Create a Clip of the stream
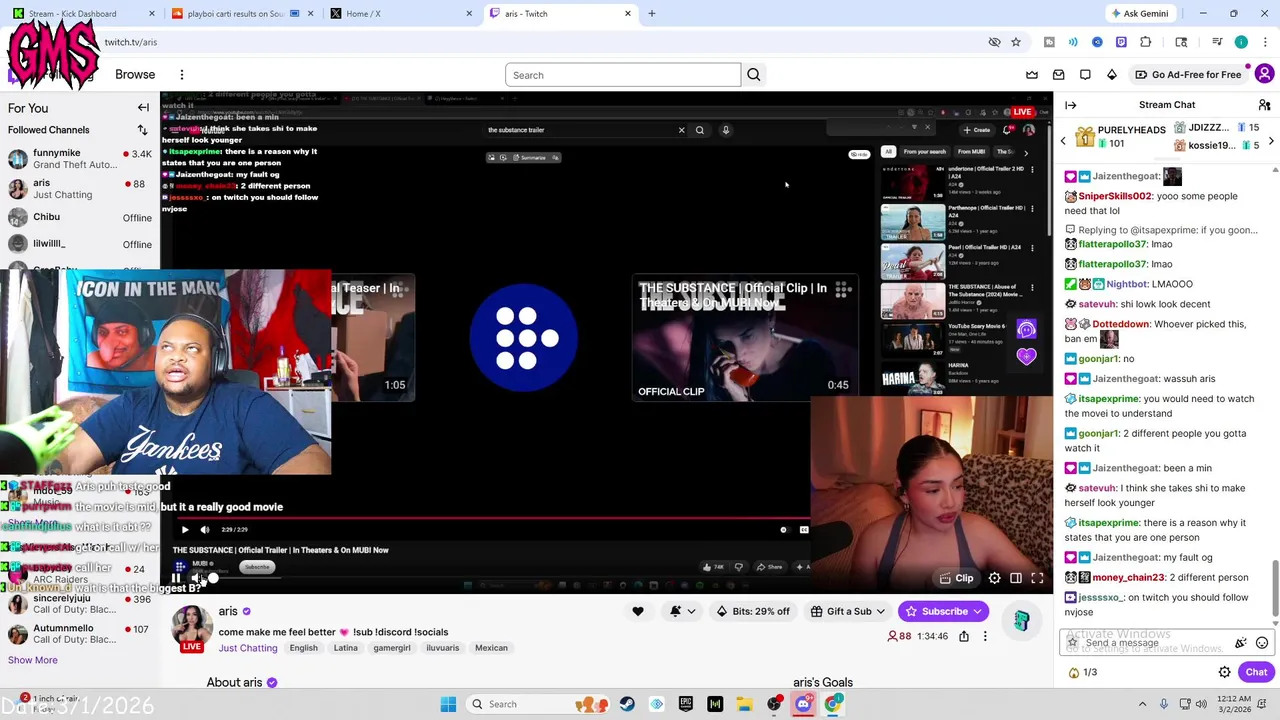Screen dimensions: 1280x720 (x=957, y=578)
